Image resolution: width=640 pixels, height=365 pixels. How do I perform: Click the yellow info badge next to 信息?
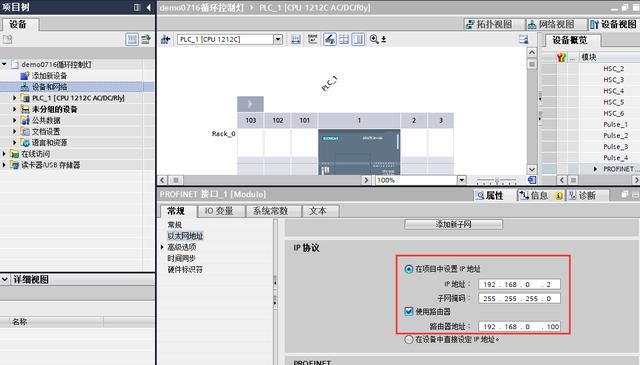[x=558, y=196]
